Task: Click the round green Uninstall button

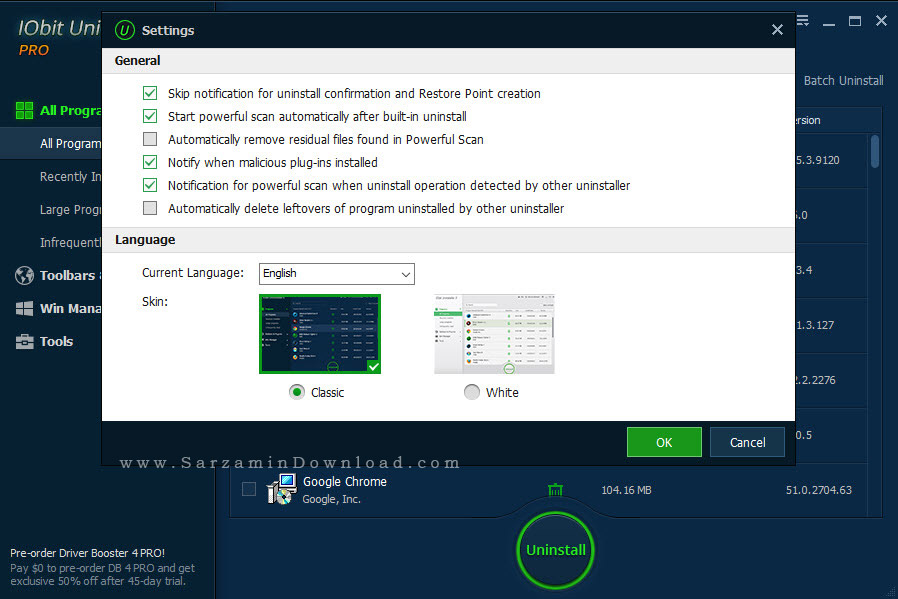Action: coord(556,550)
